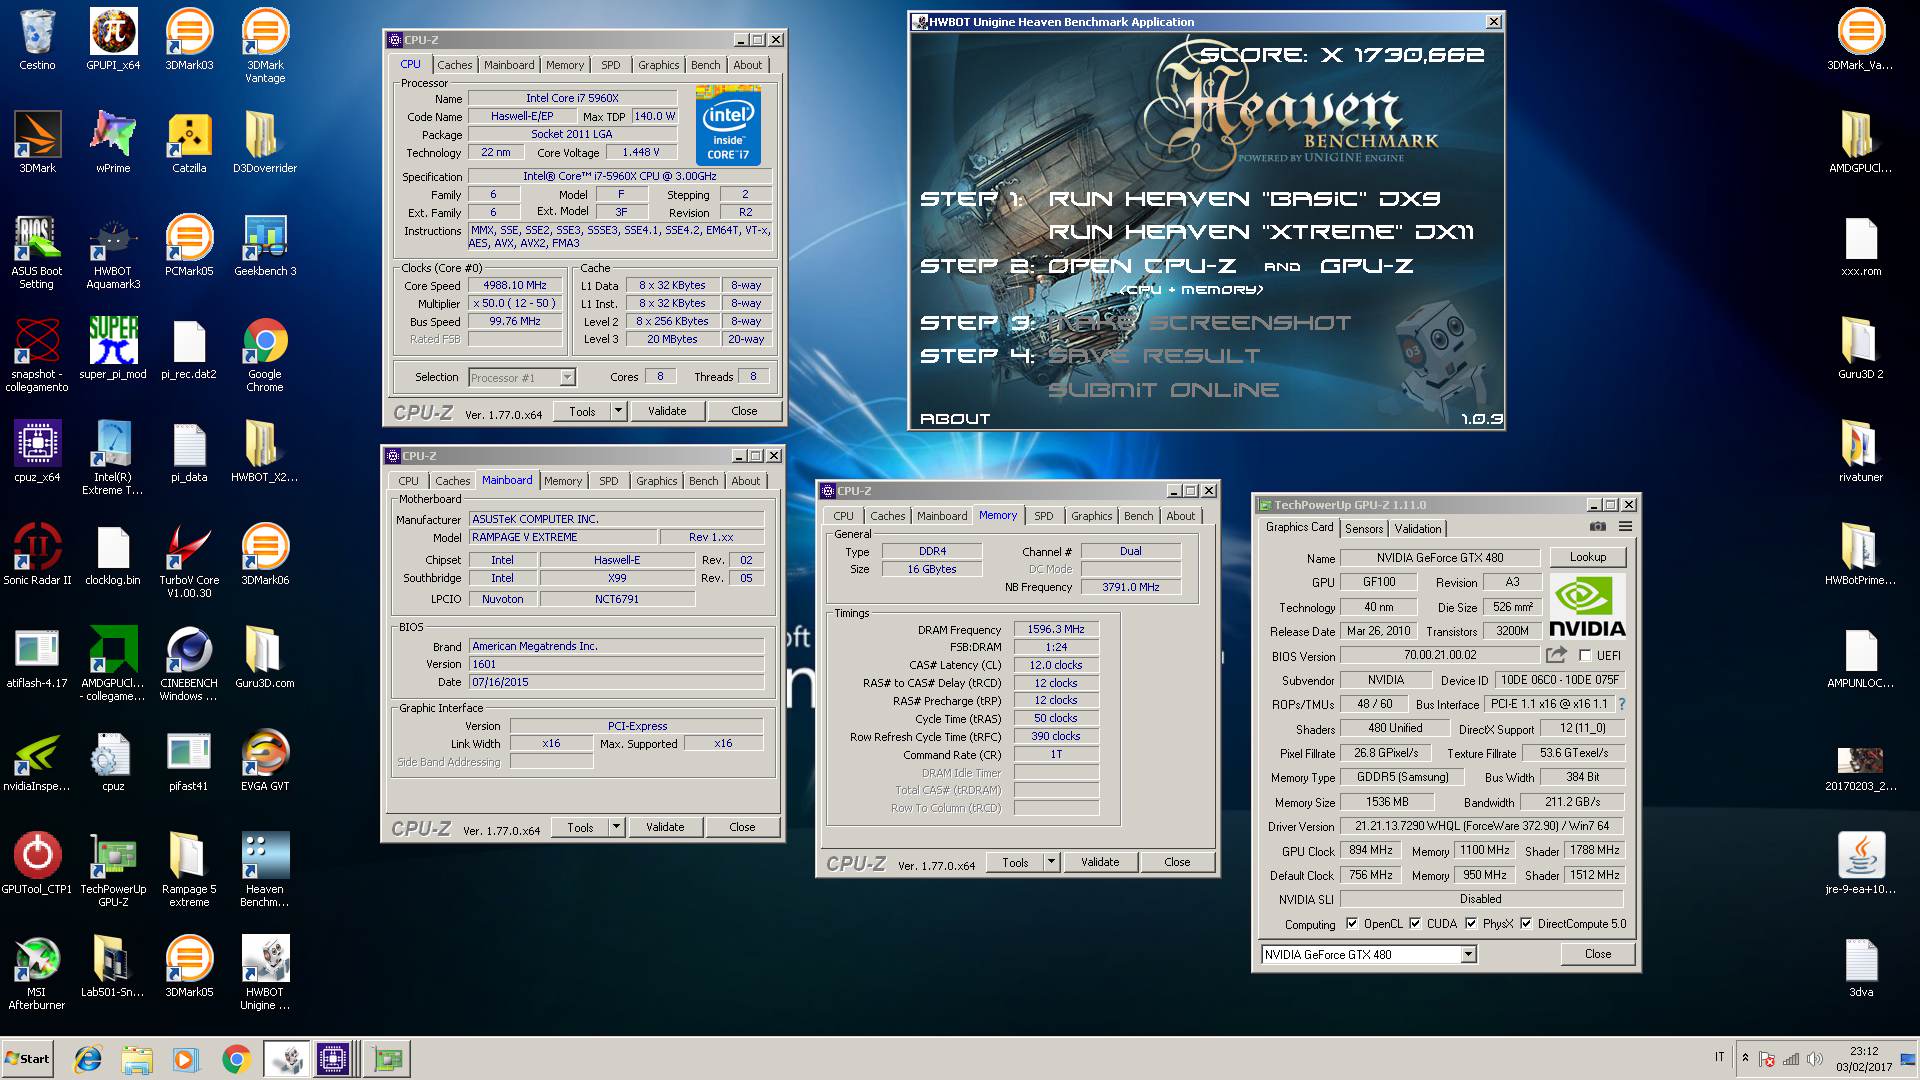Click Validate in CPU-Z Memory window

point(1100,862)
